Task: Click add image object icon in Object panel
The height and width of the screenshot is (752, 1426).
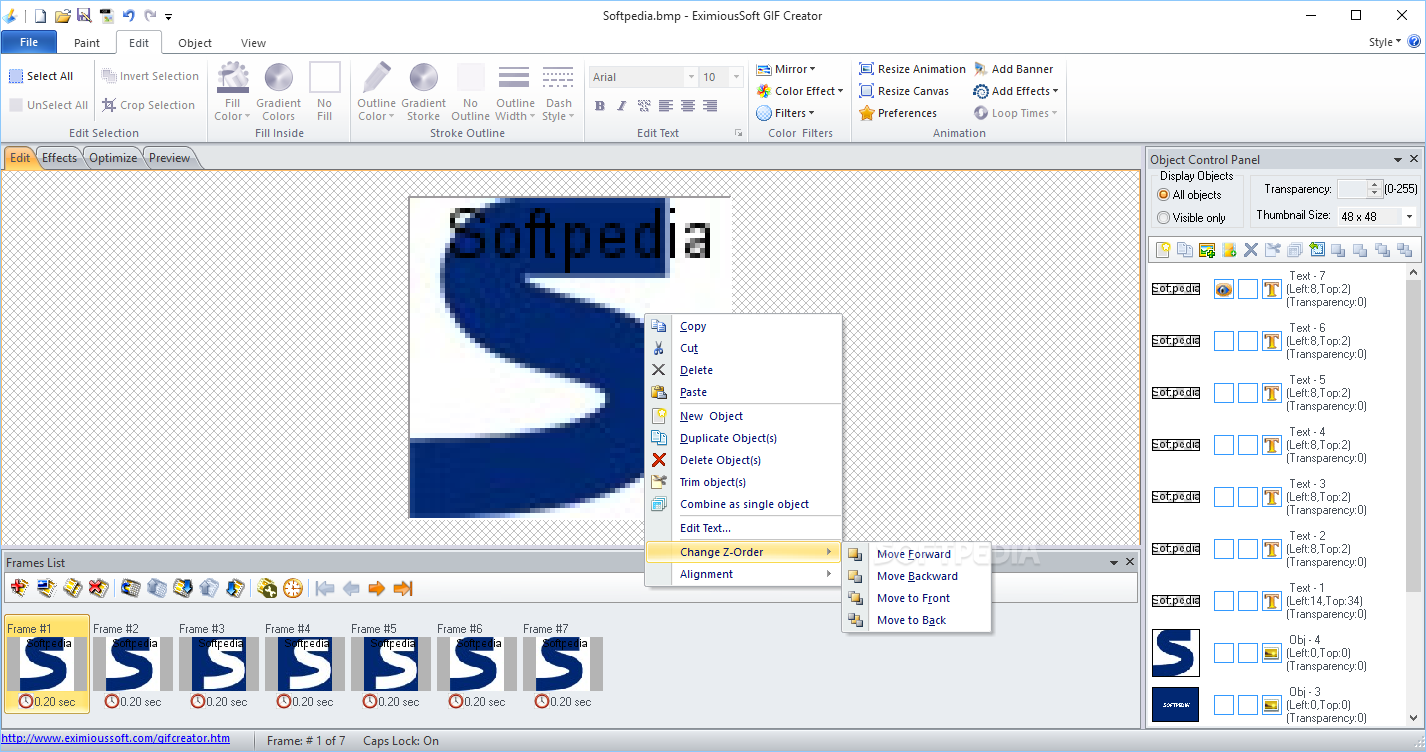Action: click(1207, 250)
